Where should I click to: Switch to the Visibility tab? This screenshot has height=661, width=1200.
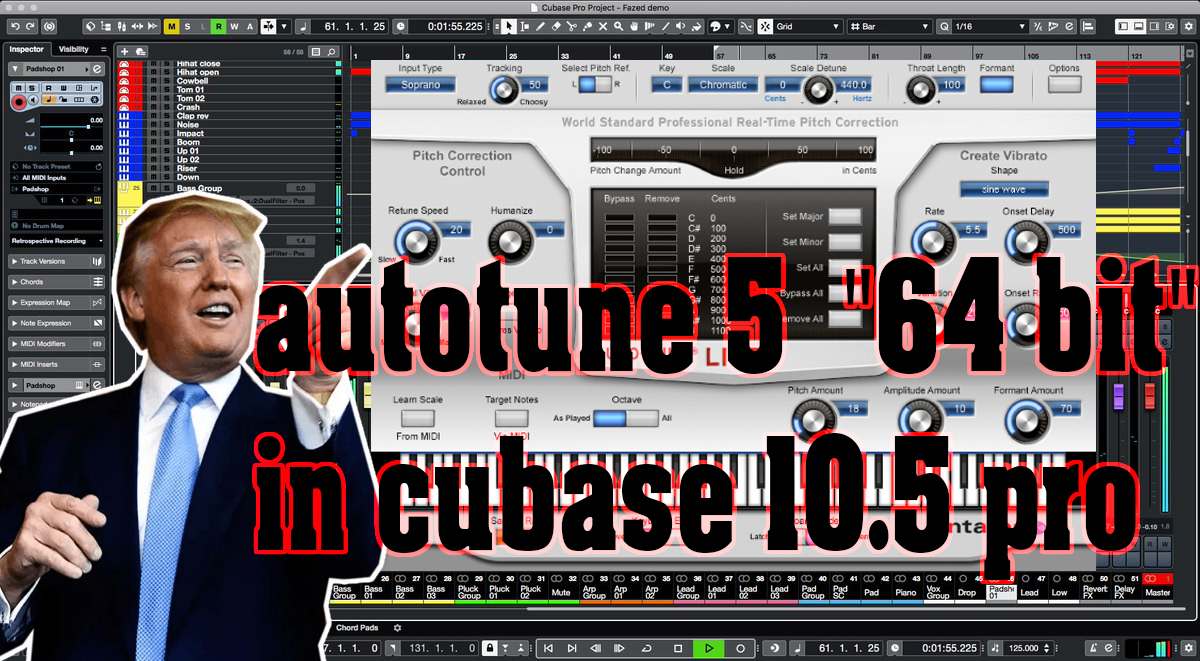point(73,49)
